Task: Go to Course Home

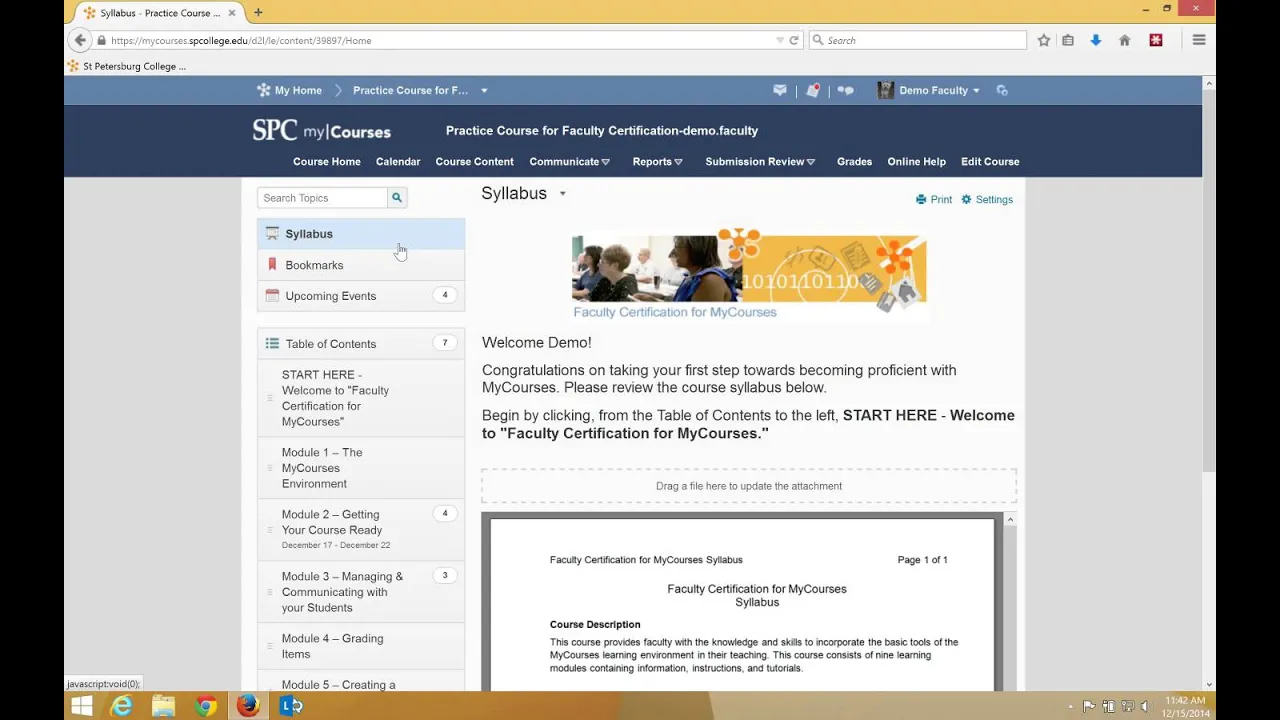Action: point(326,161)
